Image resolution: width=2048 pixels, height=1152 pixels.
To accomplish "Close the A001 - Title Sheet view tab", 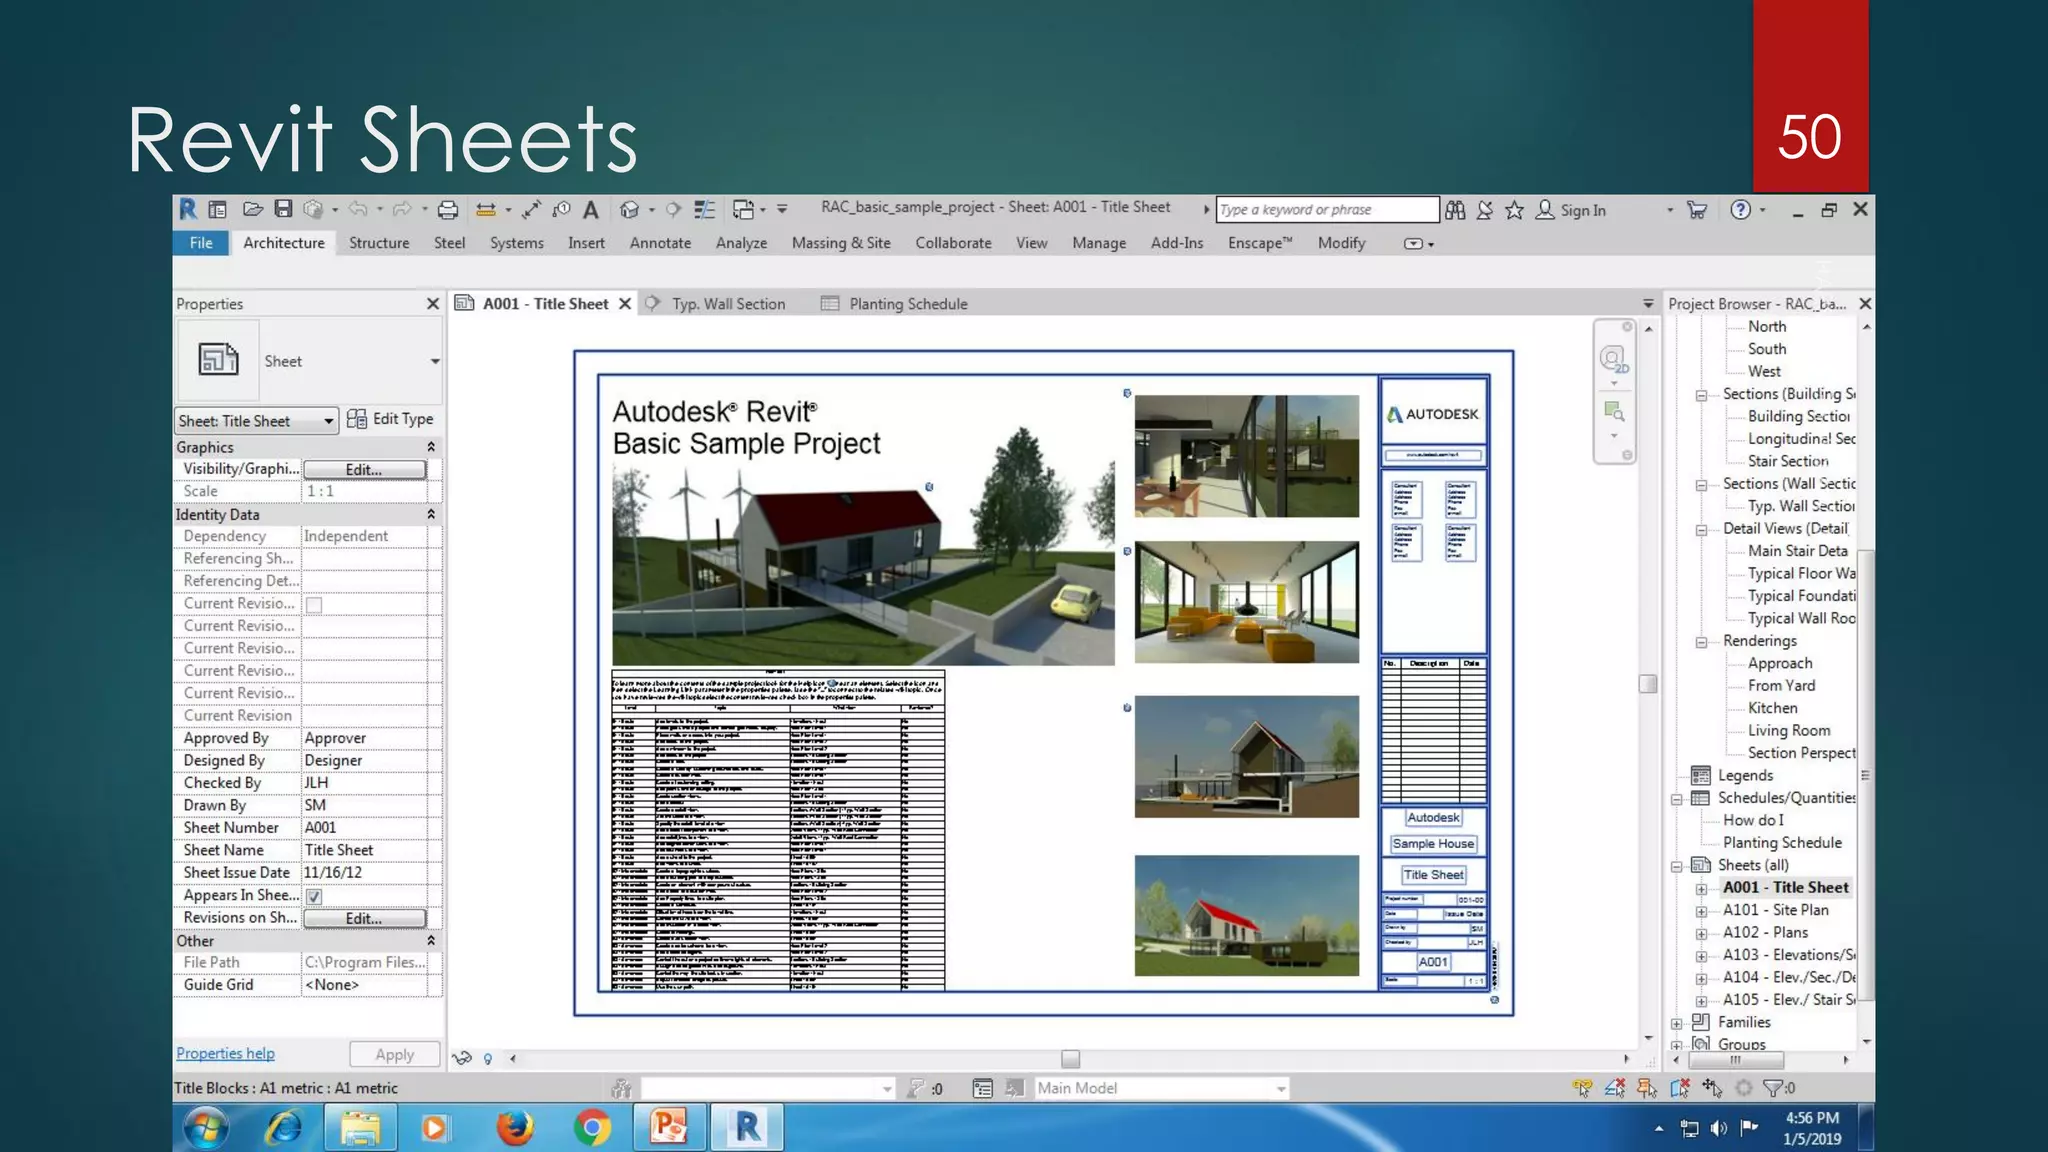I will tap(625, 304).
